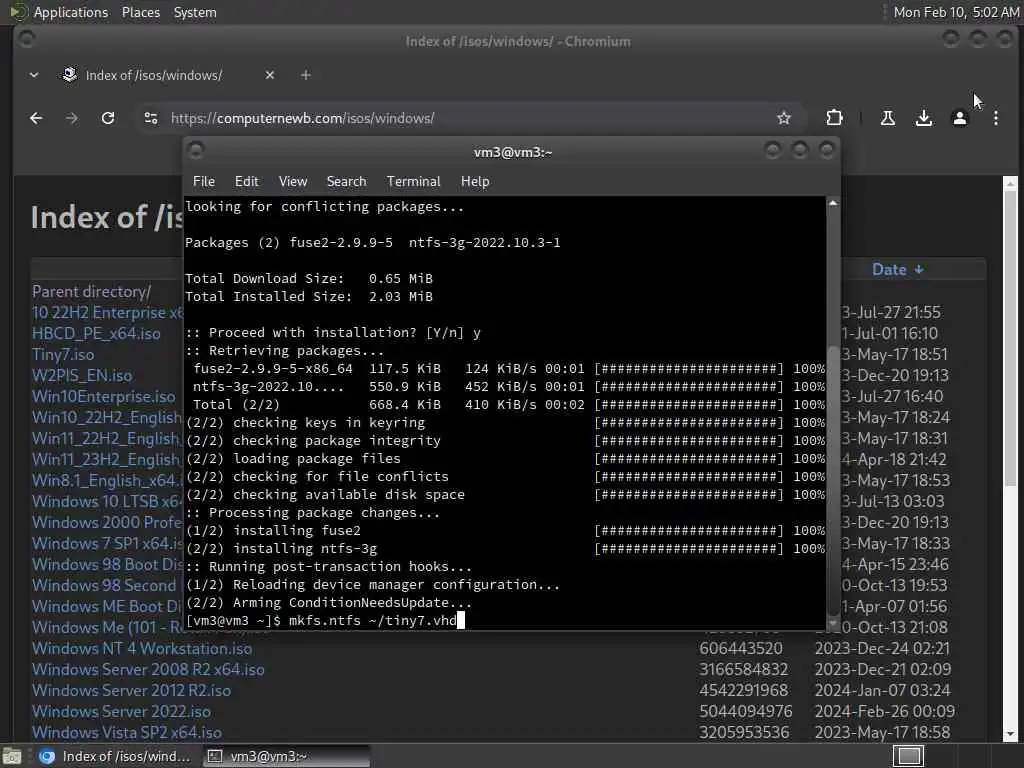Open the 10 22H2 Enterprise link

tap(107, 312)
